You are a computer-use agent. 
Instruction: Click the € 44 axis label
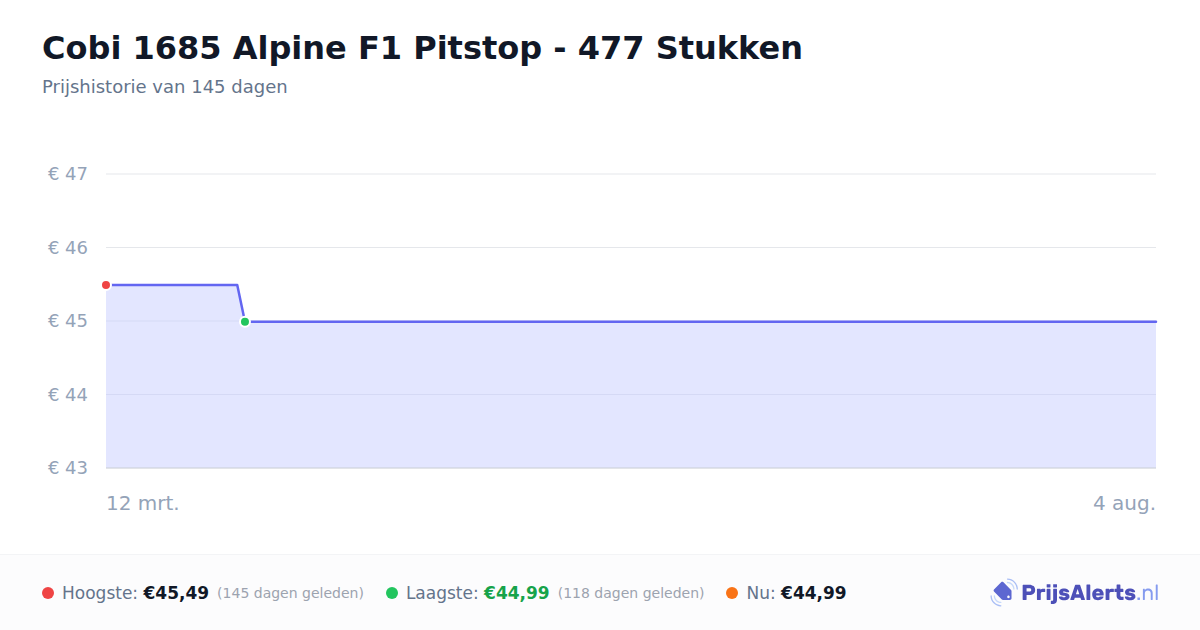68,395
